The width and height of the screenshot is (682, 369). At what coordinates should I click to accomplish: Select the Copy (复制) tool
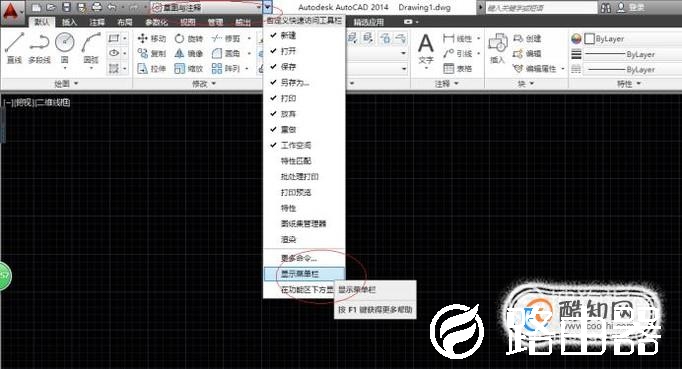point(152,53)
